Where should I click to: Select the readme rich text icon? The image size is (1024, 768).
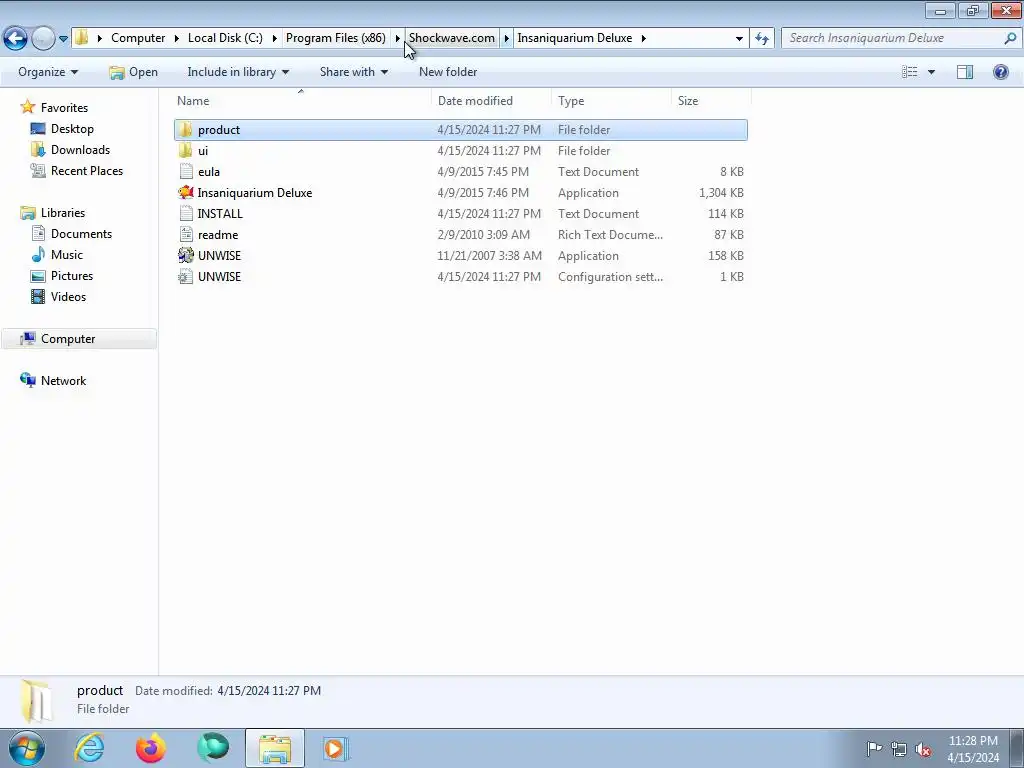186,234
